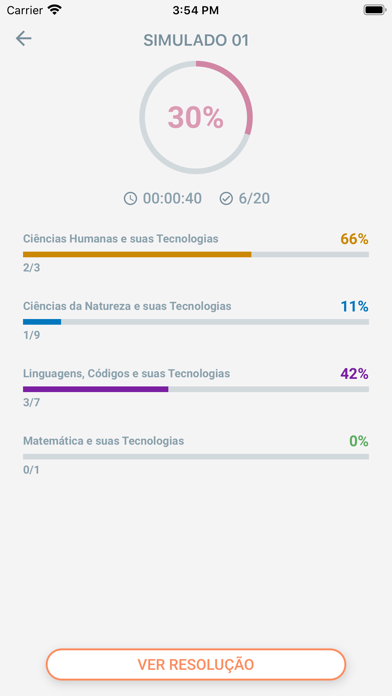Tap the Wi-Fi icon in status bar

tap(55, 10)
